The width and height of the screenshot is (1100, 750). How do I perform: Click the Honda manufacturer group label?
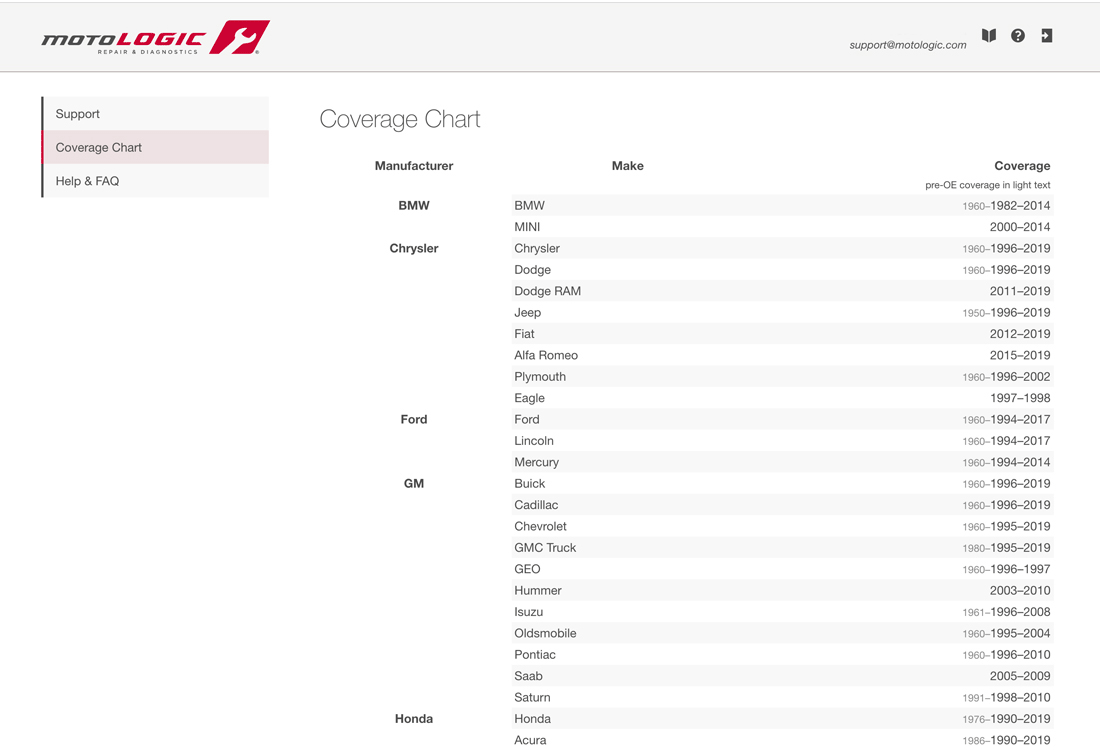pyautogui.click(x=413, y=719)
